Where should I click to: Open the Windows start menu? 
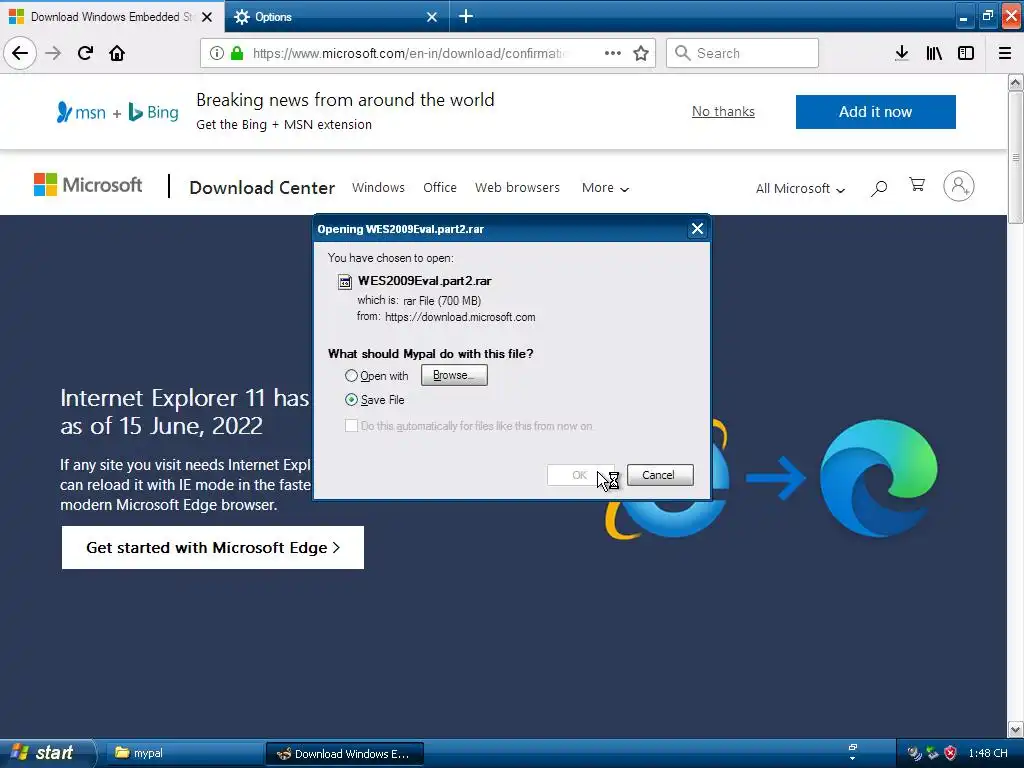point(47,753)
